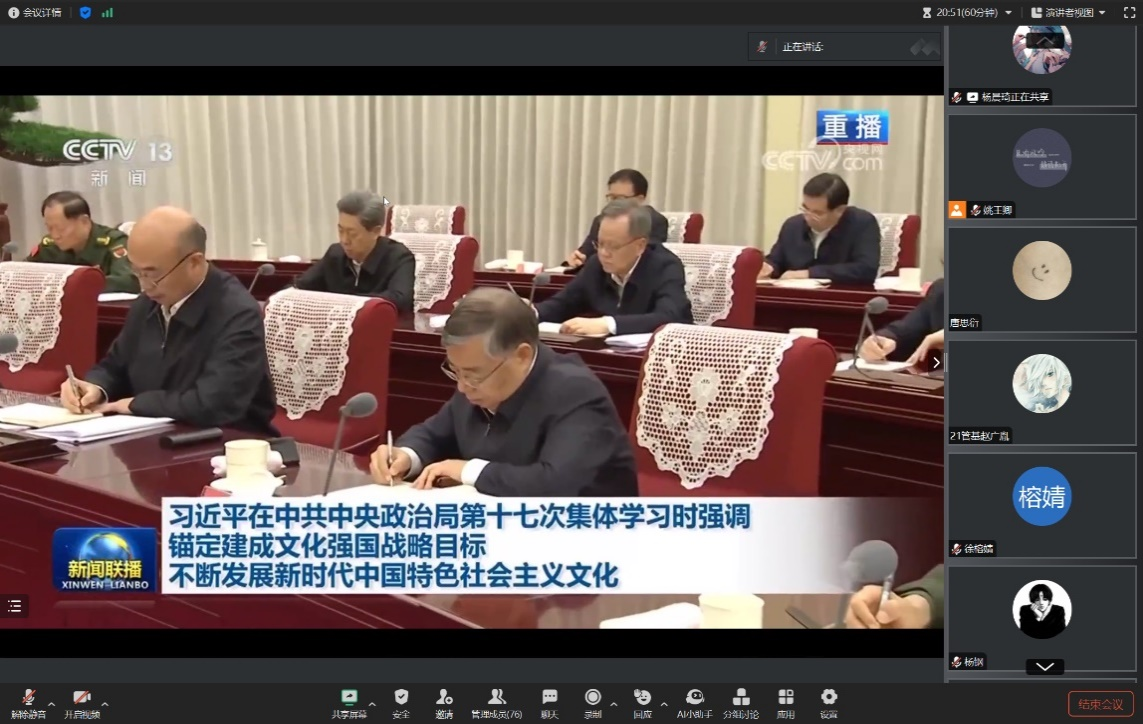This screenshot has height=724, width=1143.
Task: Turn on camera with 开启视频
Action: [x=82, y=701]
